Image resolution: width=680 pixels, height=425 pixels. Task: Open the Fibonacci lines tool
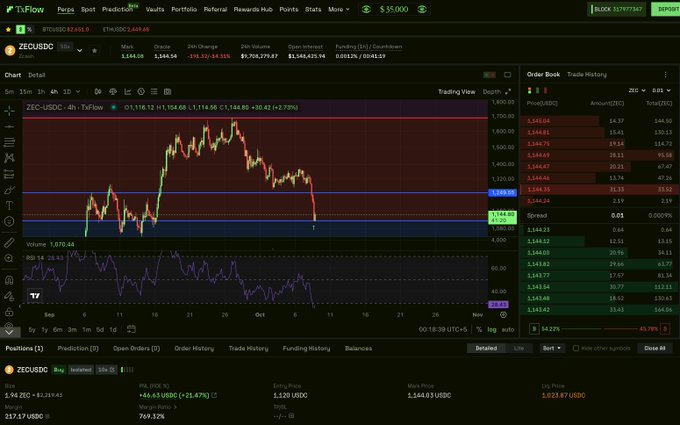[9, 142]
